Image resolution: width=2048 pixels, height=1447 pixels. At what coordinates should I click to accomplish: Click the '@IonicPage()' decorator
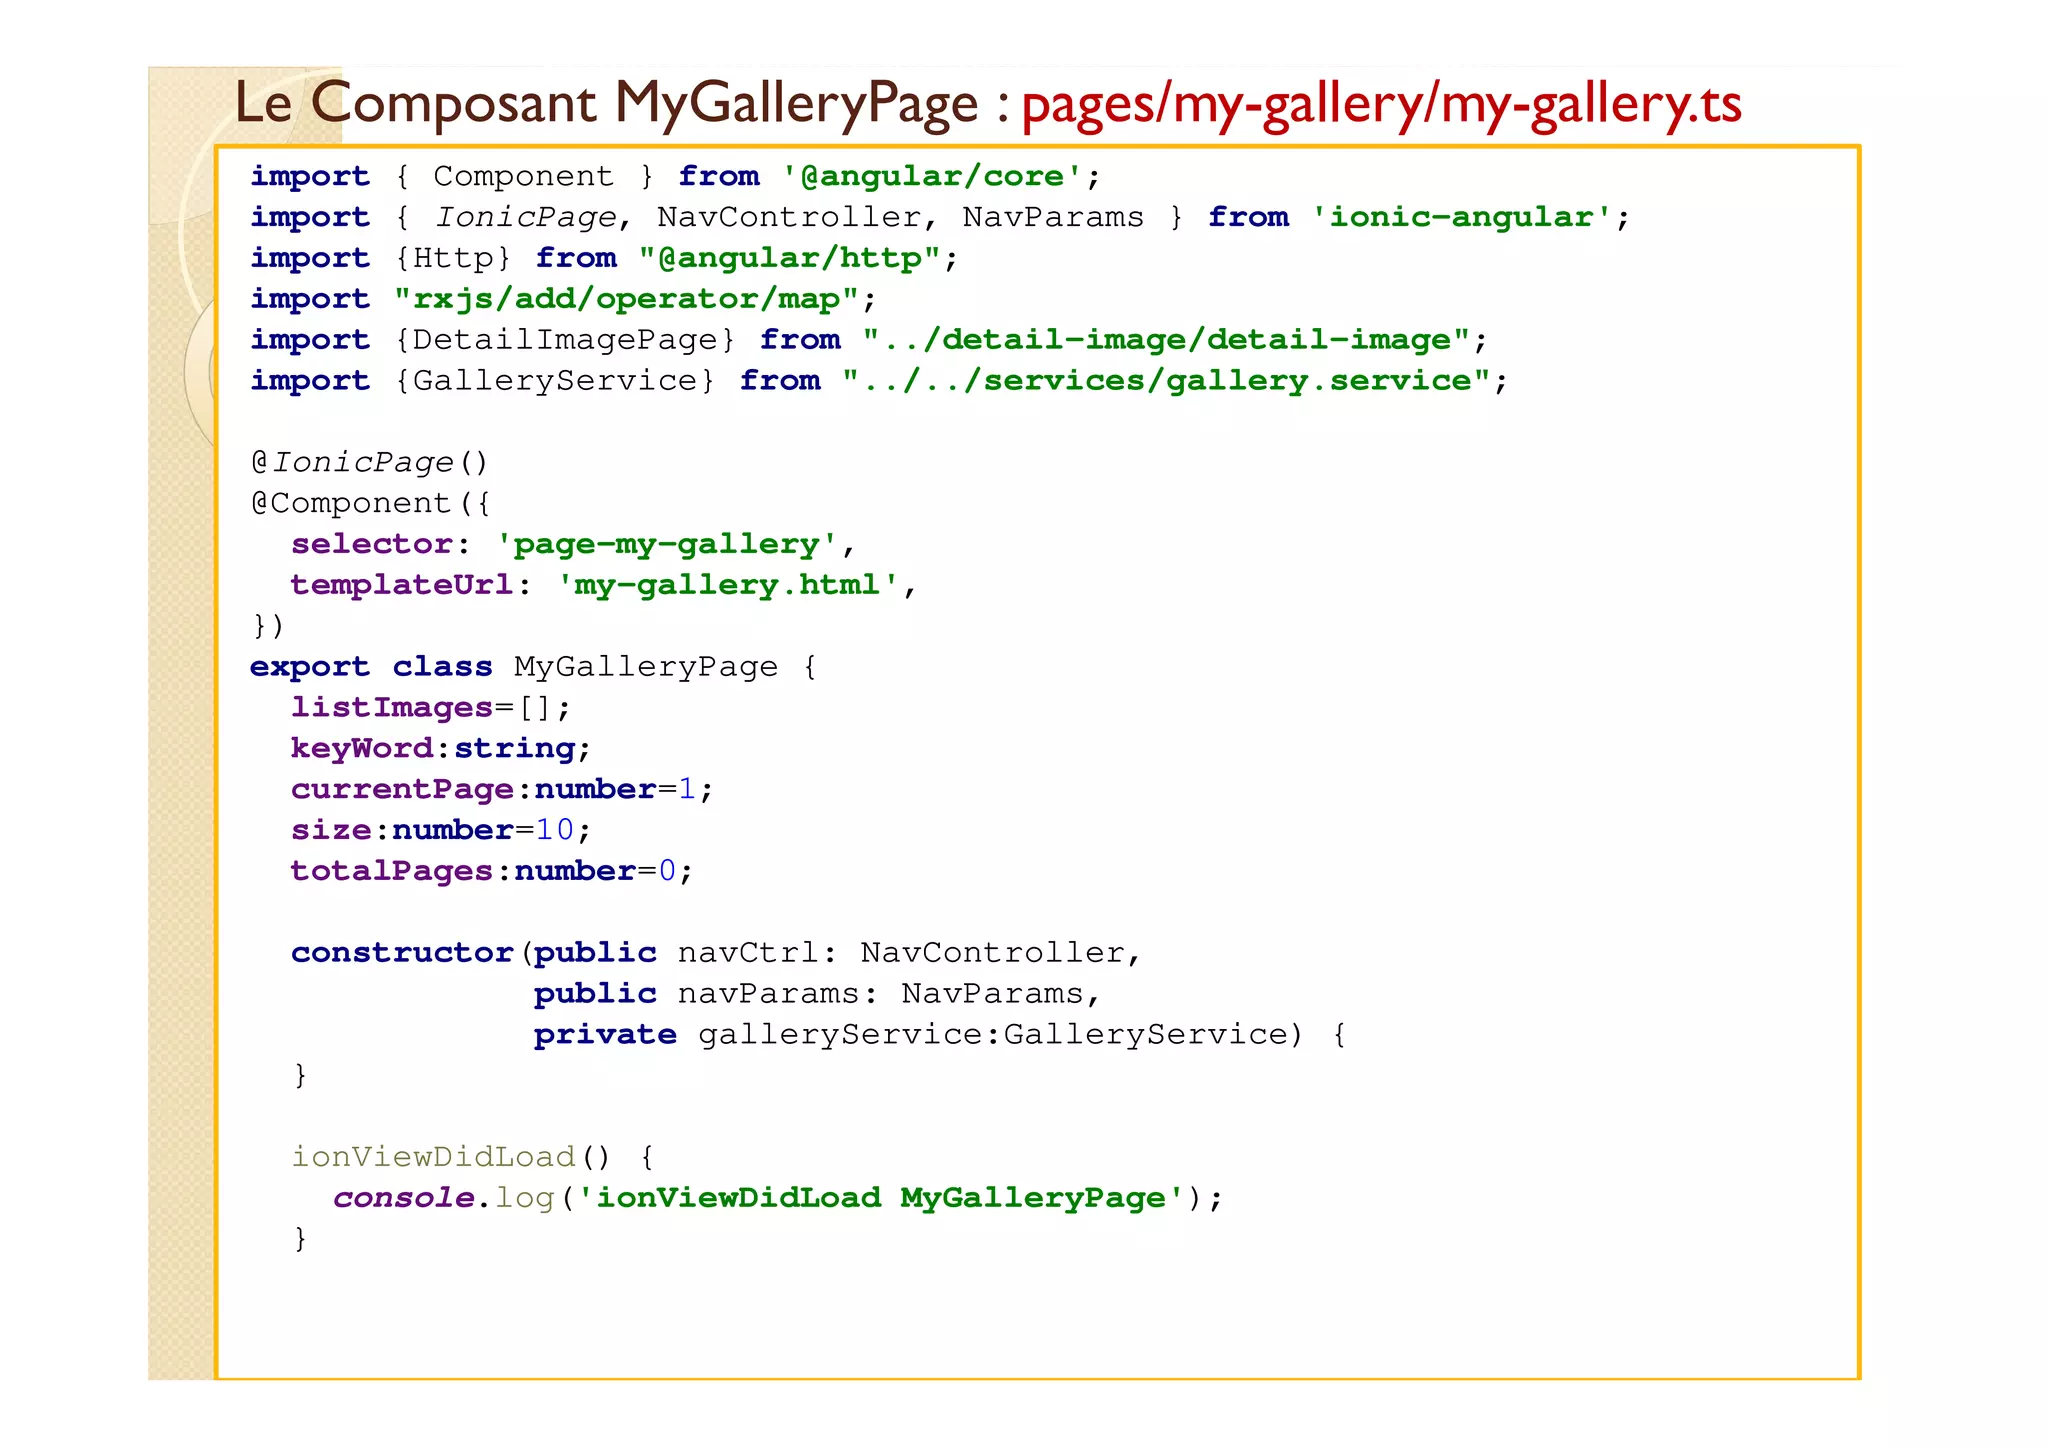point(369,463)
